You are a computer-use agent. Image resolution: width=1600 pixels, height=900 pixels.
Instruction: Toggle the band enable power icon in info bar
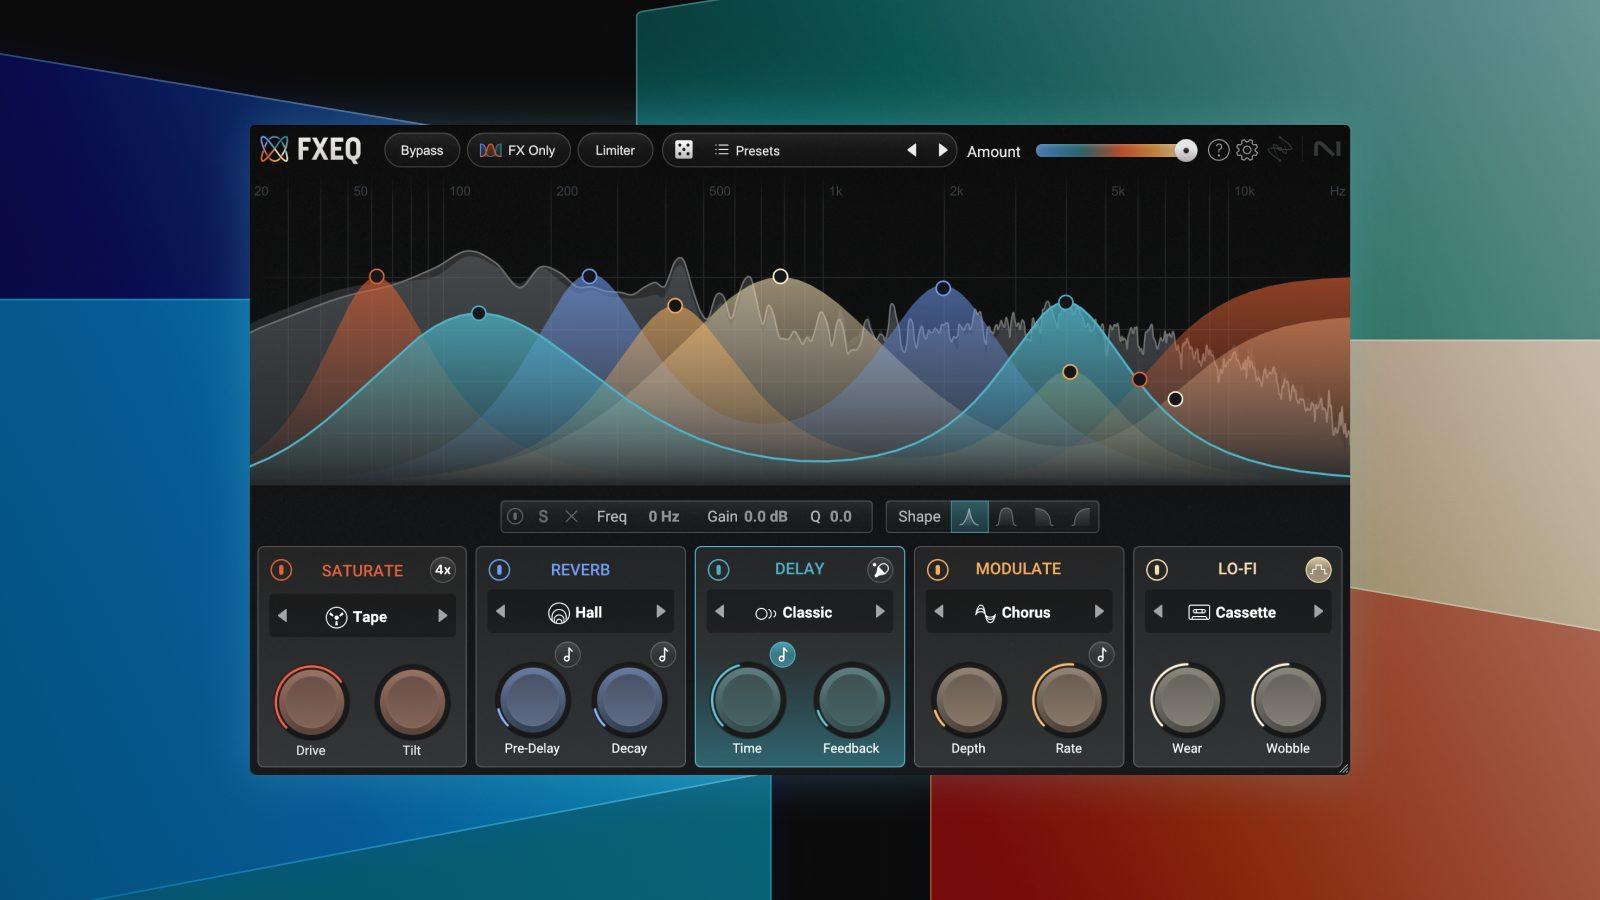point(515,517)
